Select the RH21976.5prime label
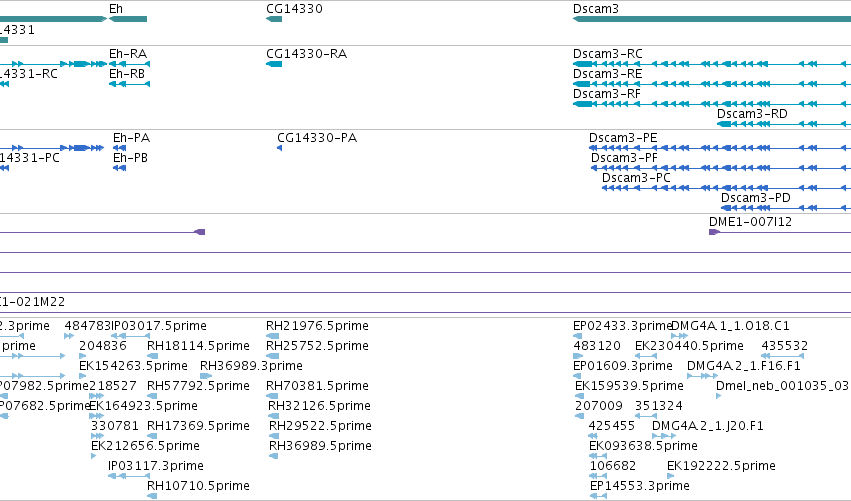Image resolution: width=851 pixels, height=501 pixels. tap(317, 326)
